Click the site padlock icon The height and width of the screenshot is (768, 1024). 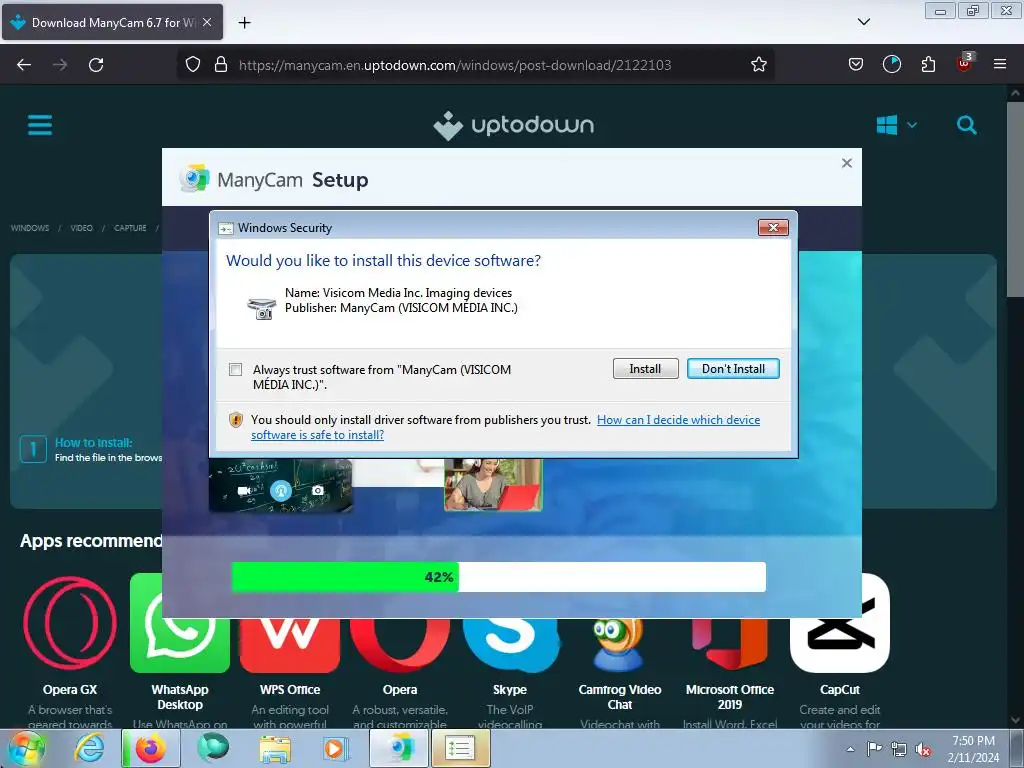221,65
